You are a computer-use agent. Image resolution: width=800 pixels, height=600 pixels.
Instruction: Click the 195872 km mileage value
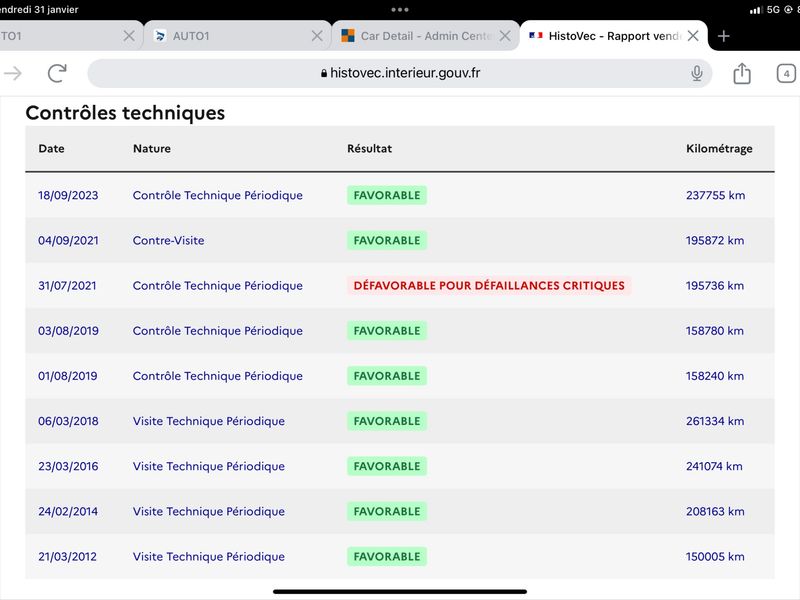(715, 240)
